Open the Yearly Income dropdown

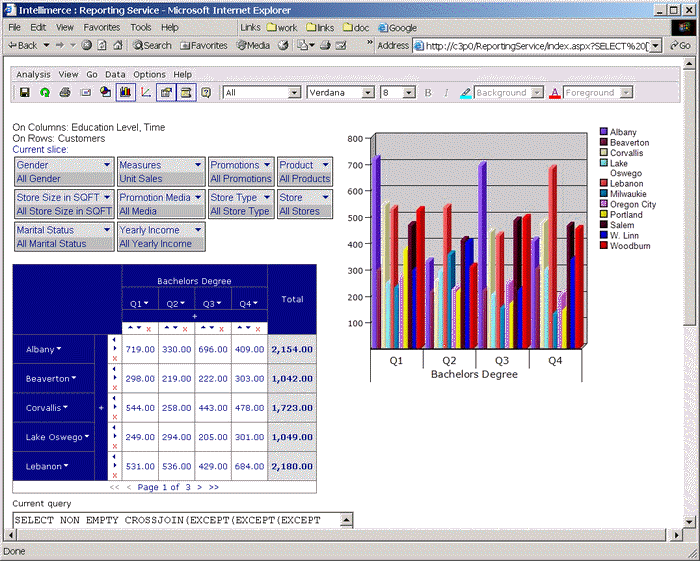pos(198,229)
